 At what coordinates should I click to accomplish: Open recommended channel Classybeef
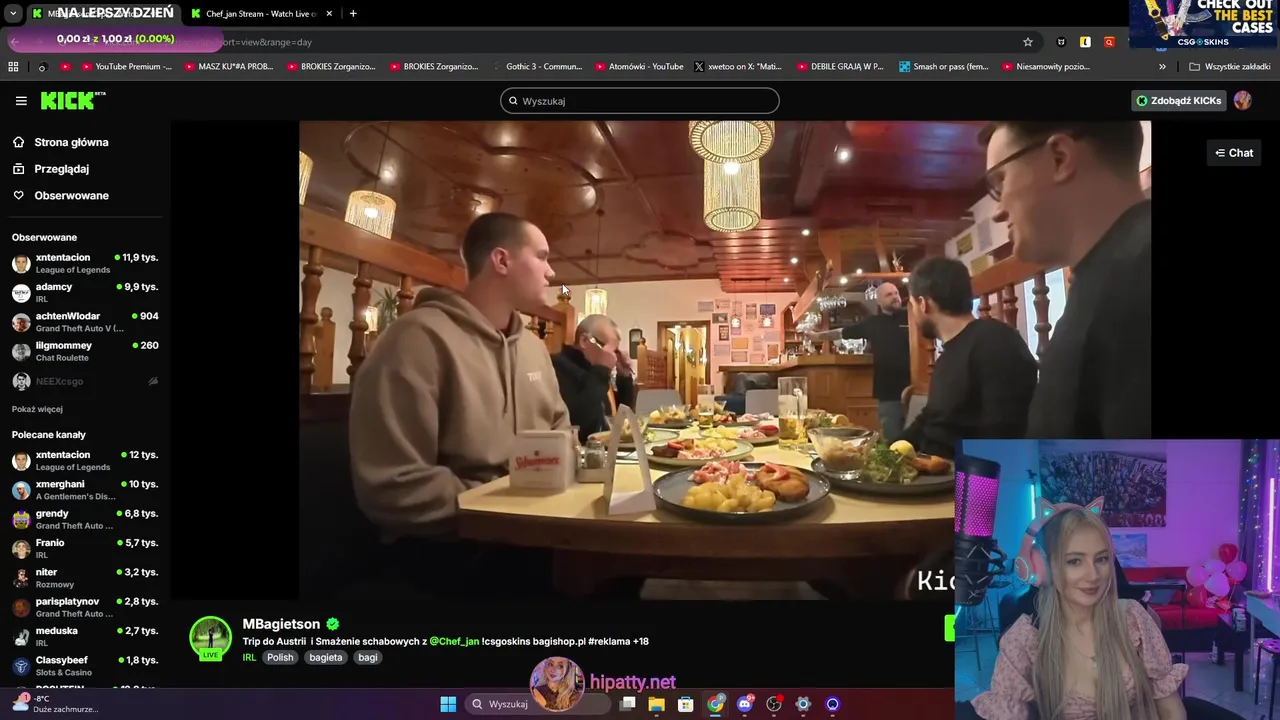tap(84, 666)
